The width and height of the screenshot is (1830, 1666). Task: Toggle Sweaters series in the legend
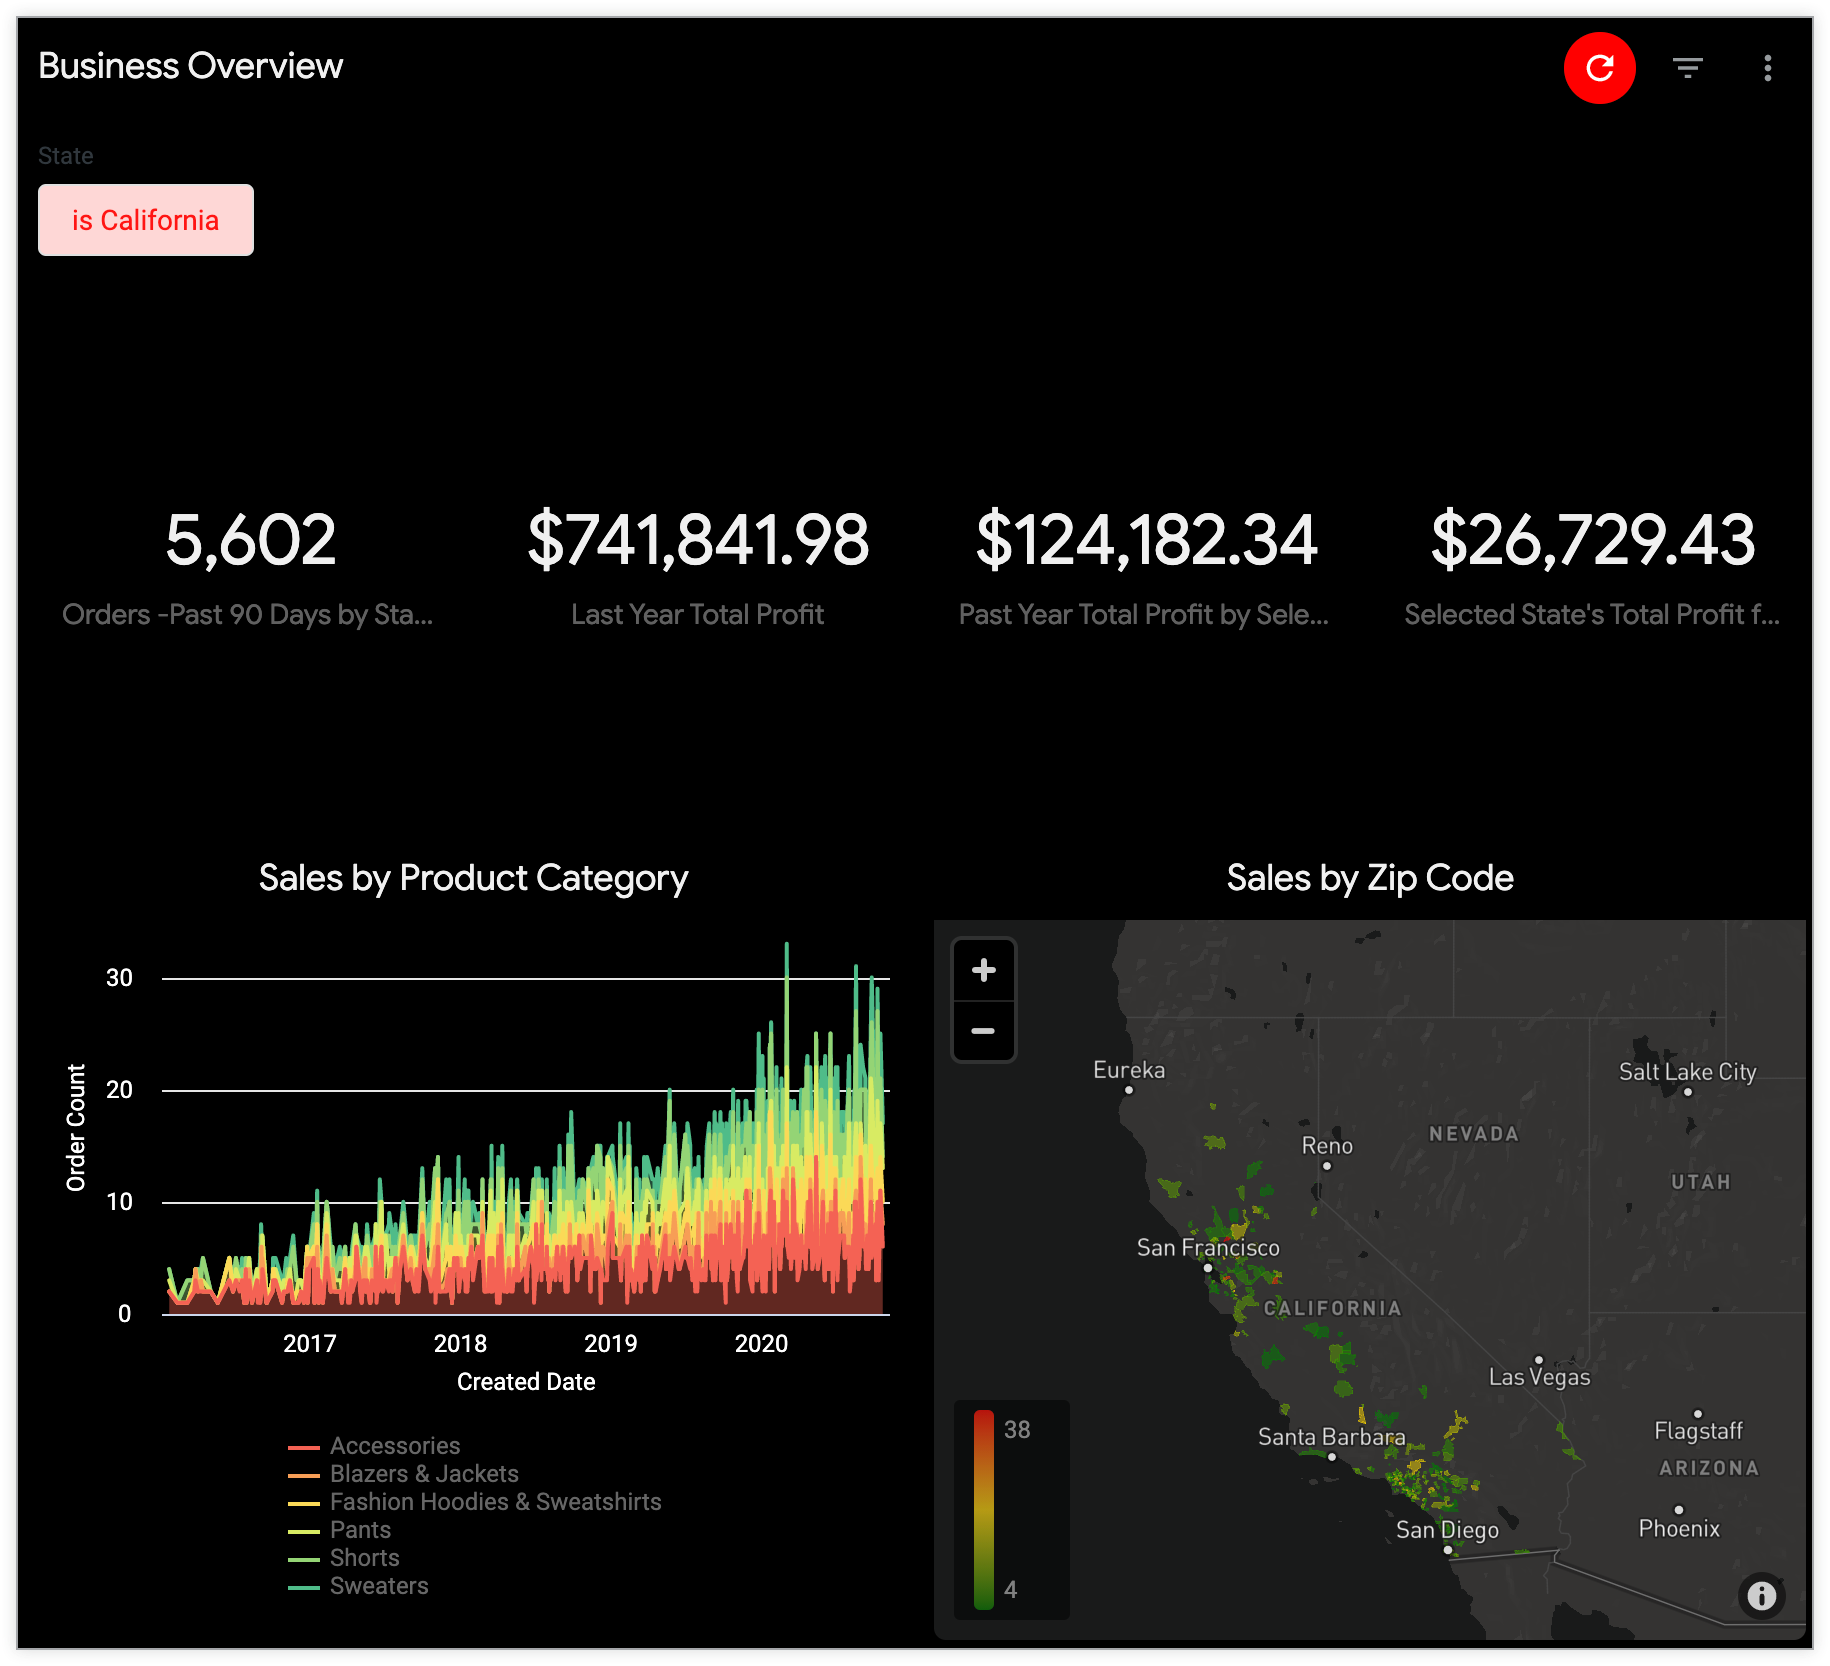click(x=378, y=1586)
